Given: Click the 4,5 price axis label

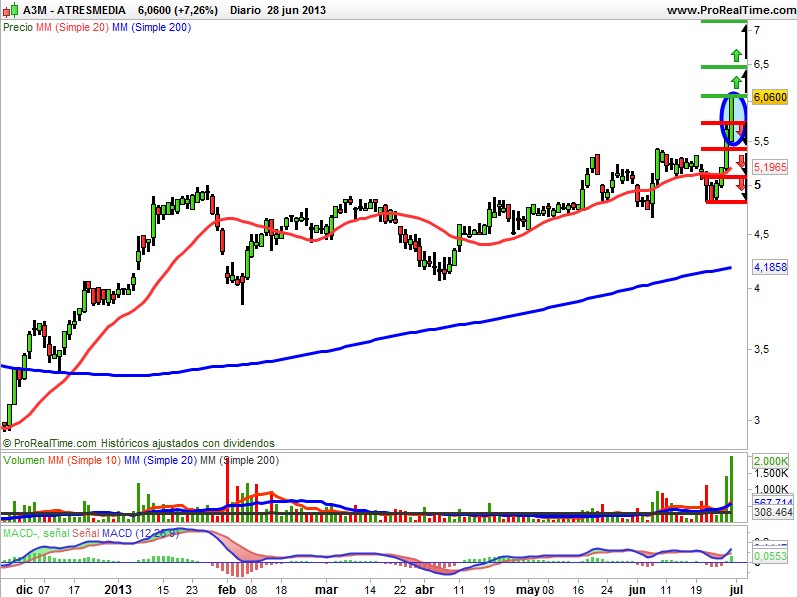Looking at the screenshot, I should (x=761, y=235).
